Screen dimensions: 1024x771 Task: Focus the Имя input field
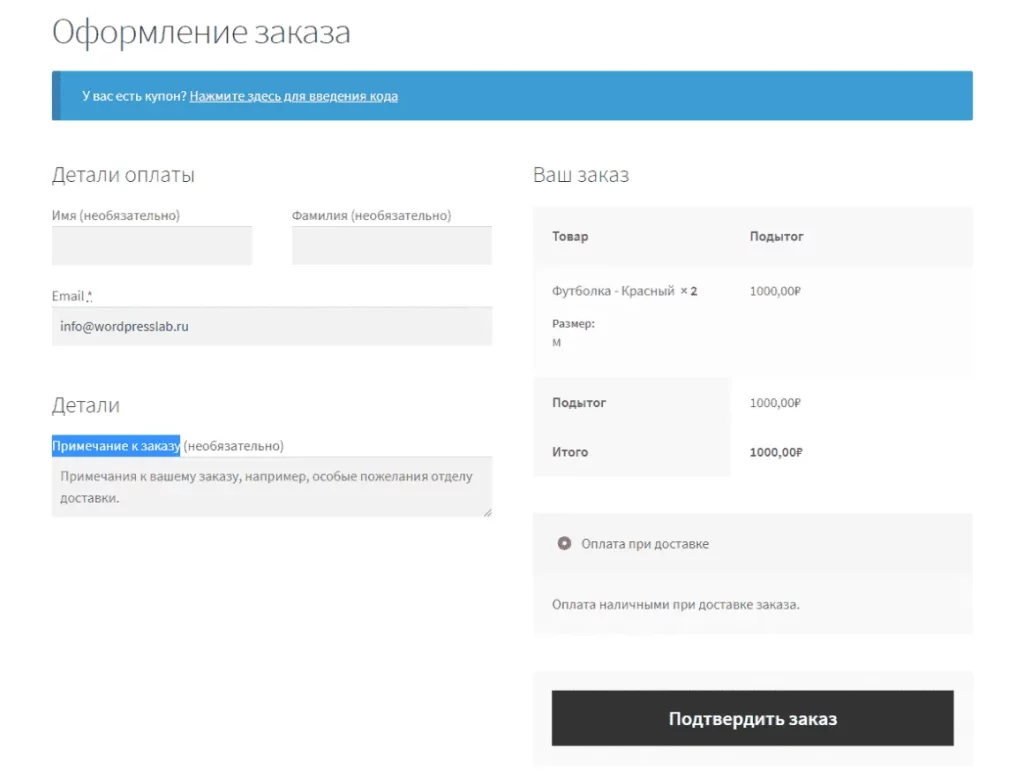tap(152, 246)
